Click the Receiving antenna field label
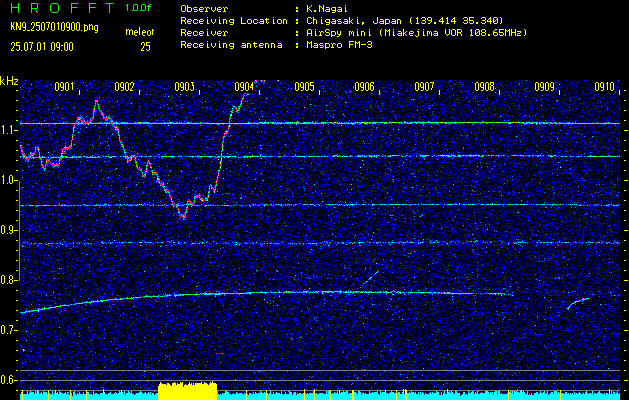 [231, 45]
